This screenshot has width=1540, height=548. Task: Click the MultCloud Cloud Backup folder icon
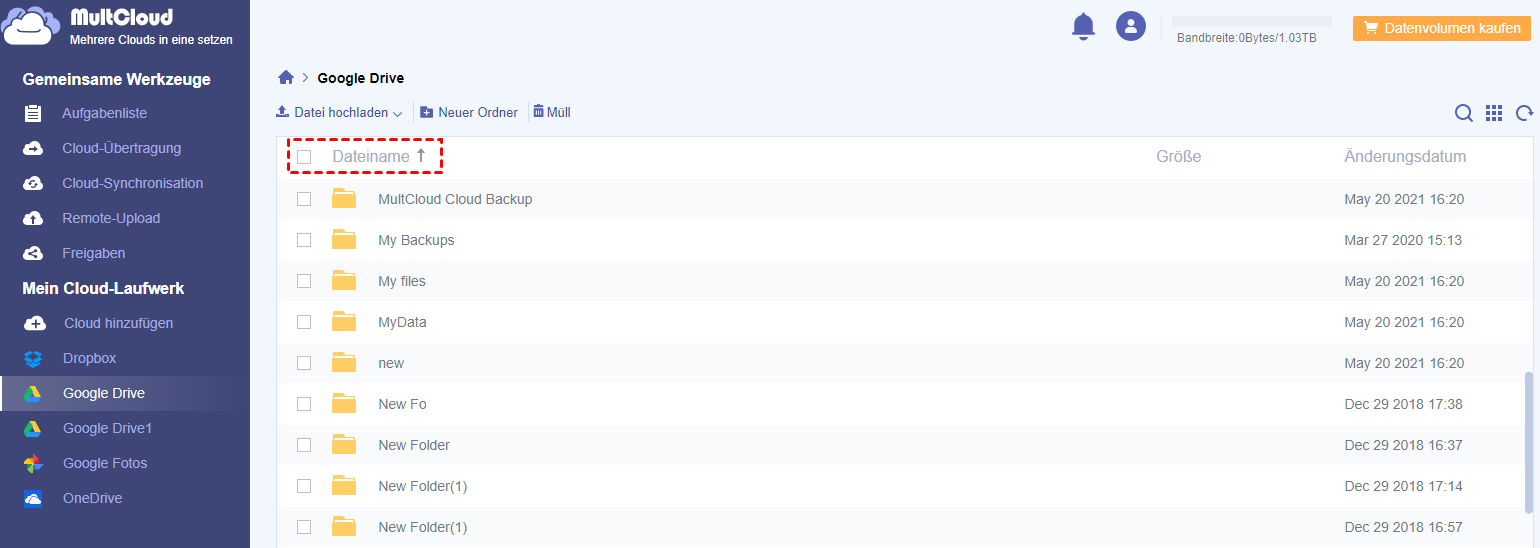(344, 198)
